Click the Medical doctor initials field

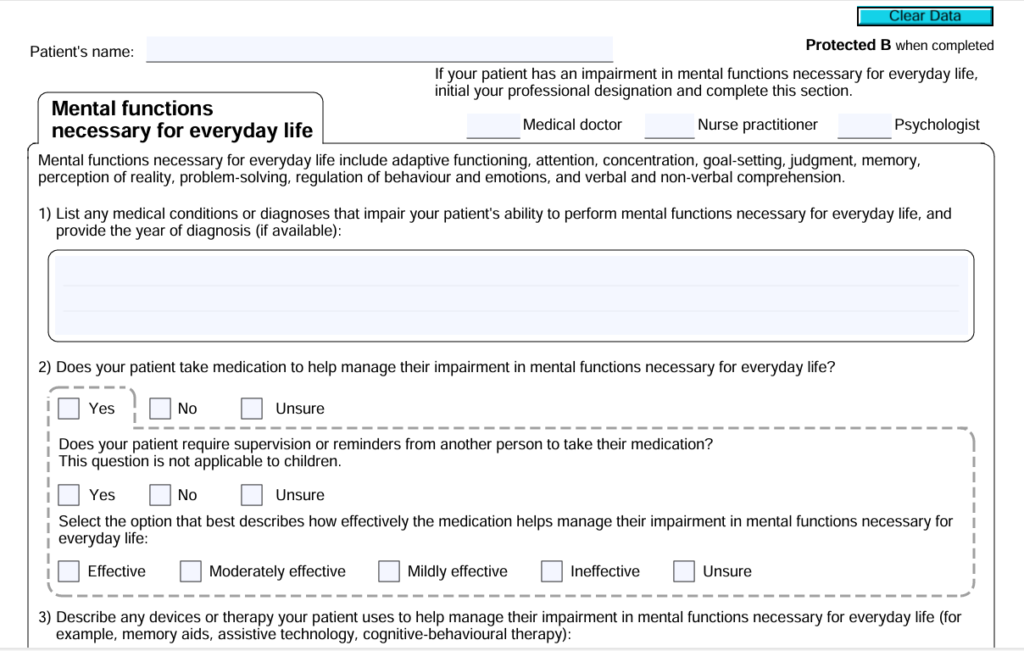[x=491, y=124]
